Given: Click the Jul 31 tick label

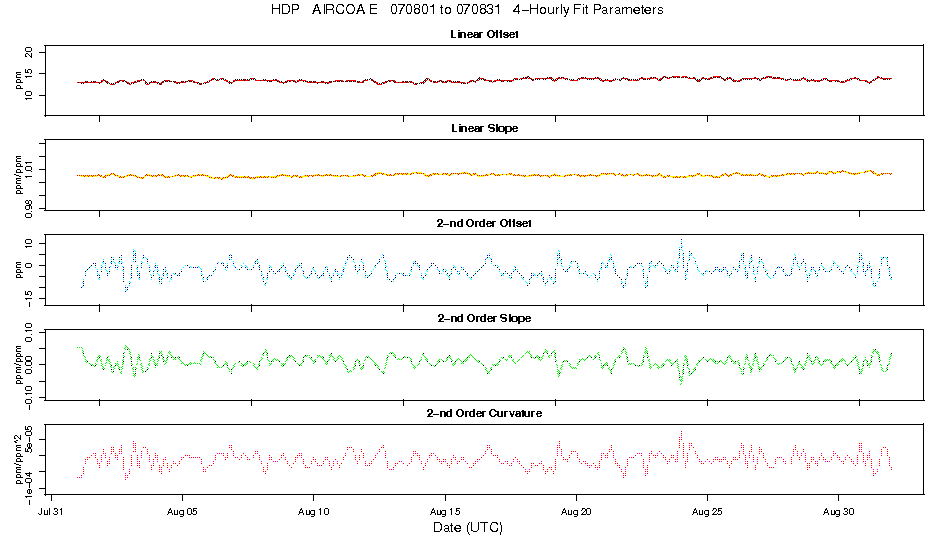Looking at the screenshot, I should coord(52,509).
